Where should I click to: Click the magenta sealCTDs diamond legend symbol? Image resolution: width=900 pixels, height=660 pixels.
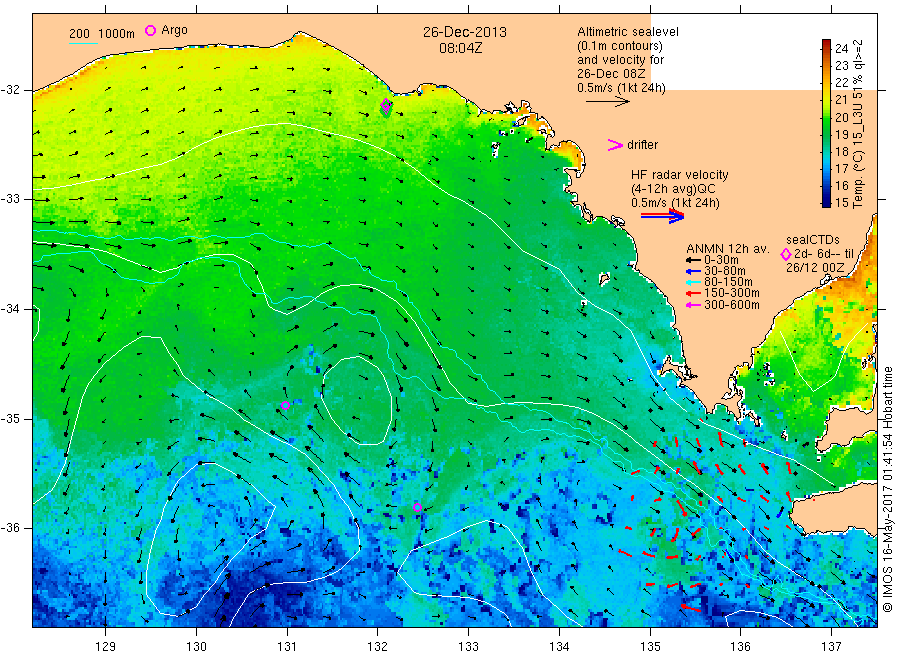pos(786,254)
